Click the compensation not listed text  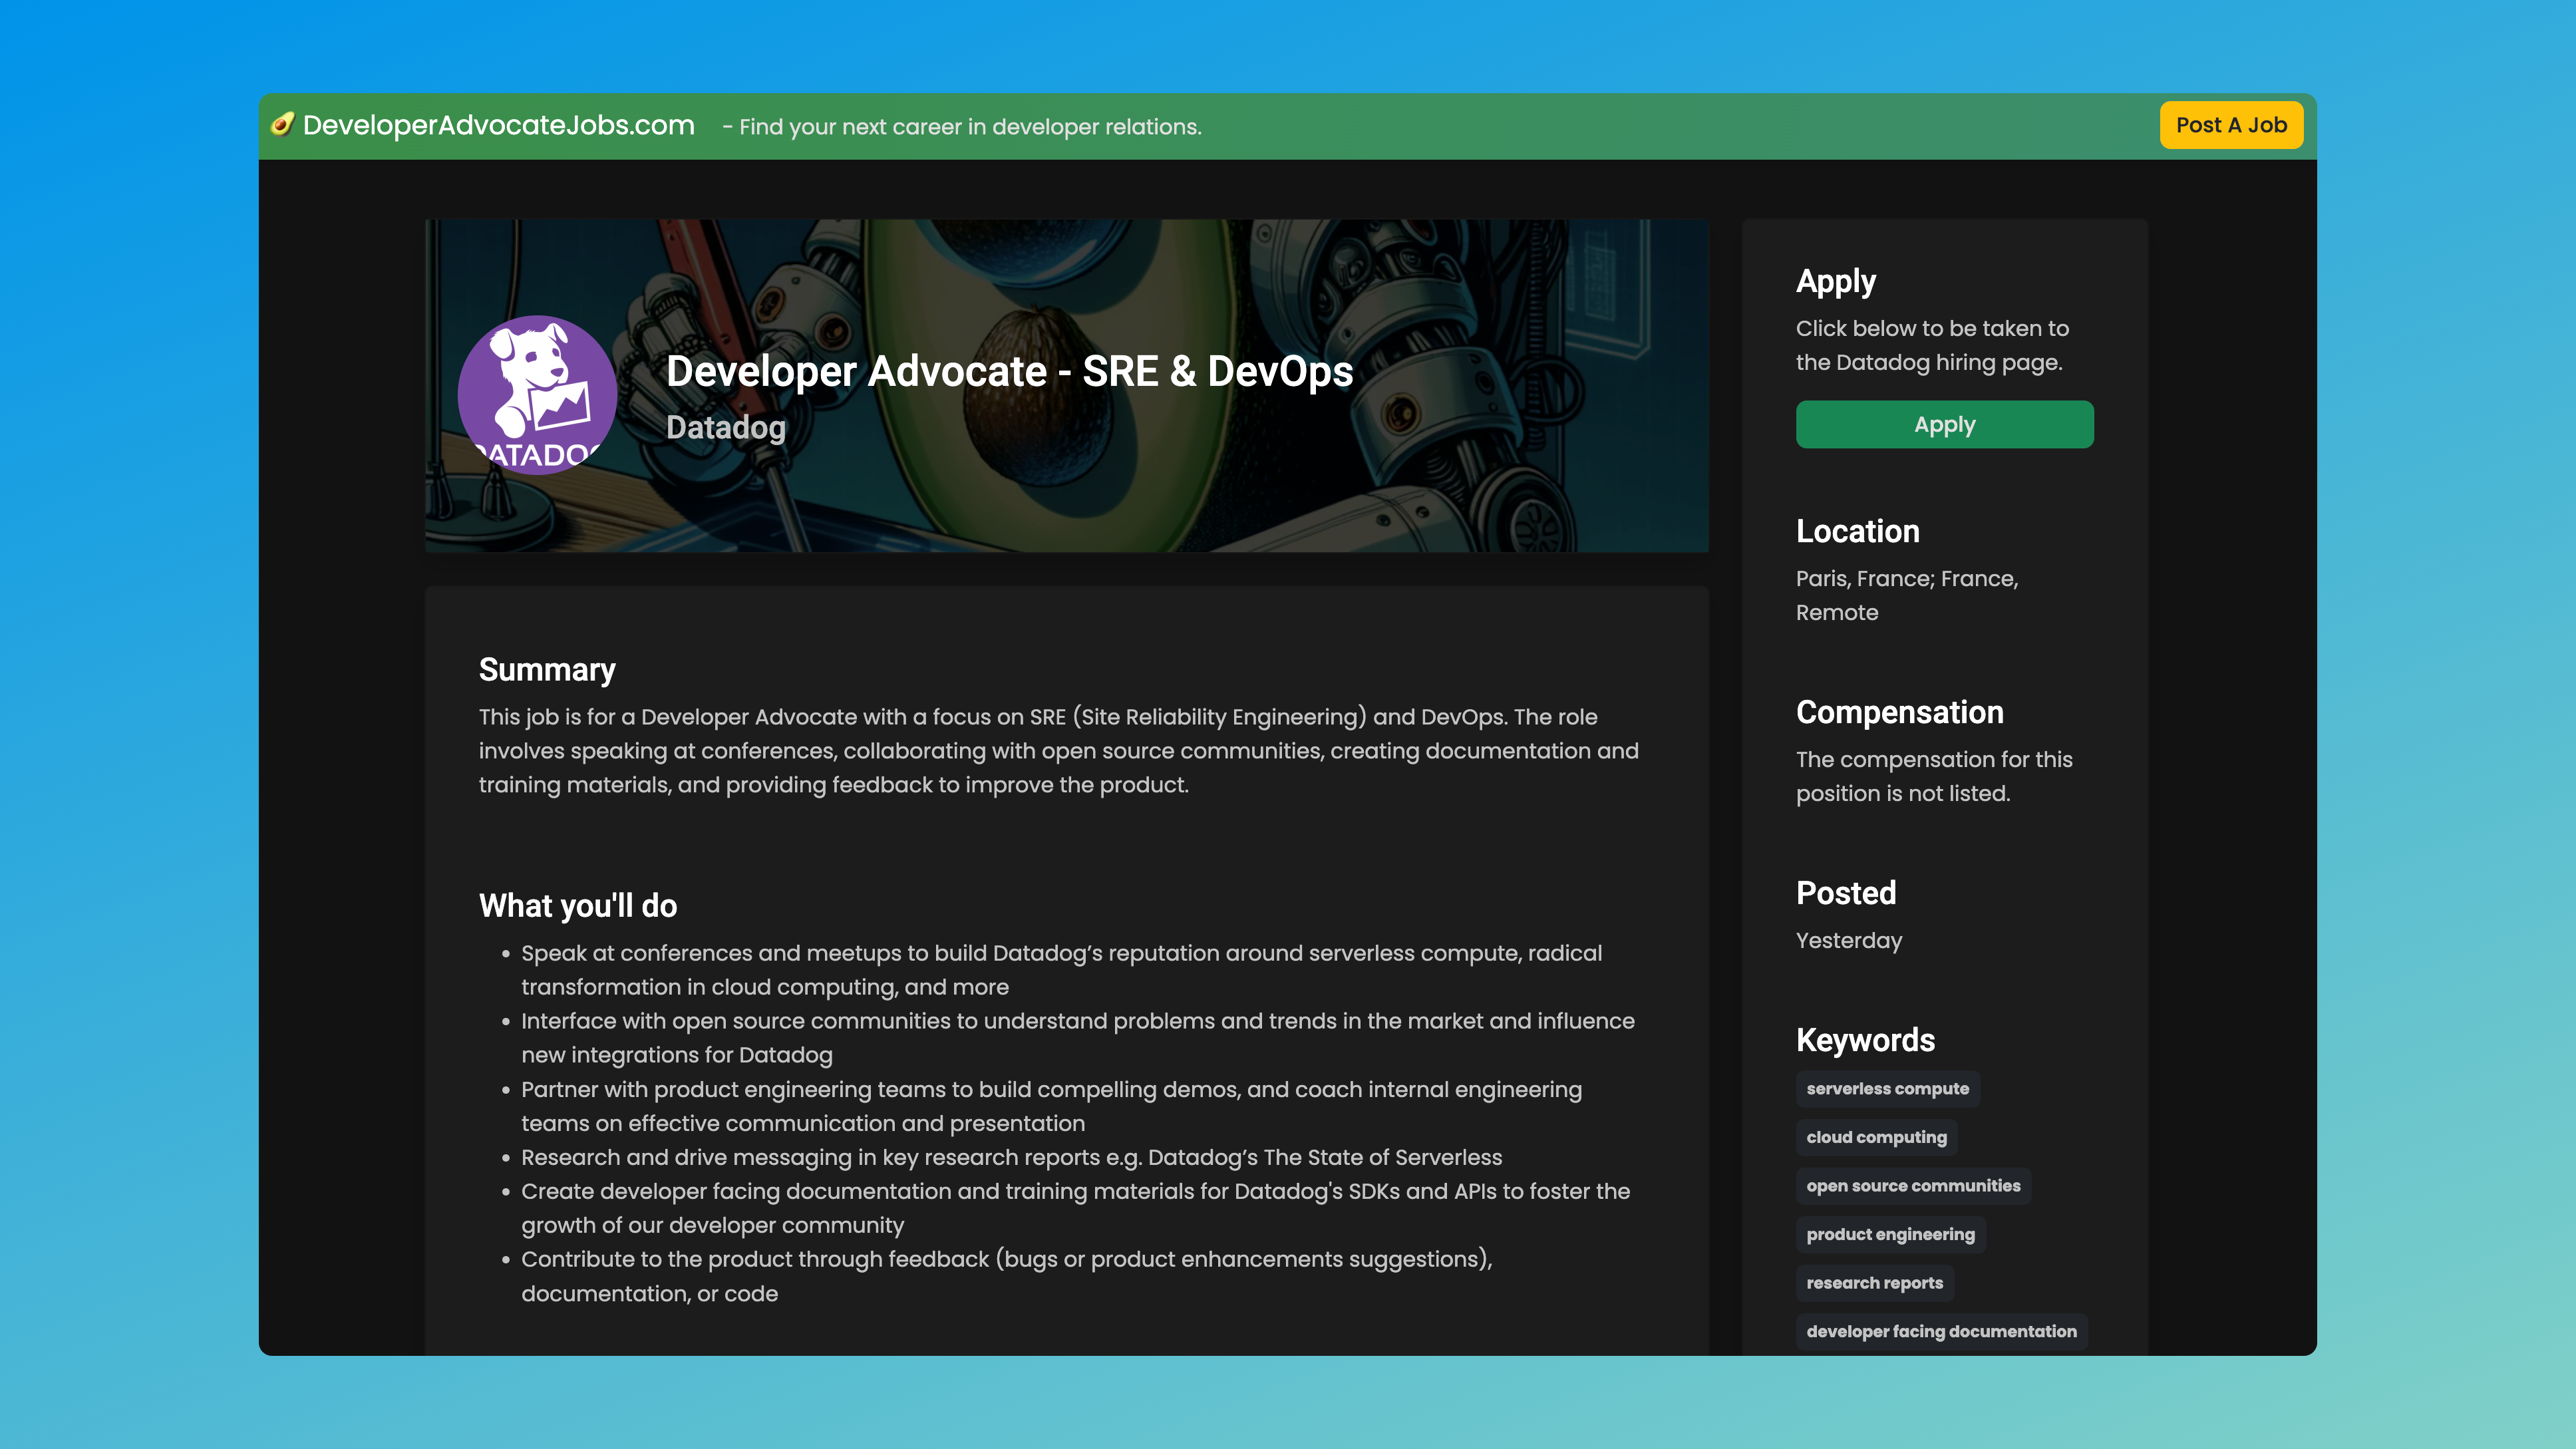coord(1934,776)
